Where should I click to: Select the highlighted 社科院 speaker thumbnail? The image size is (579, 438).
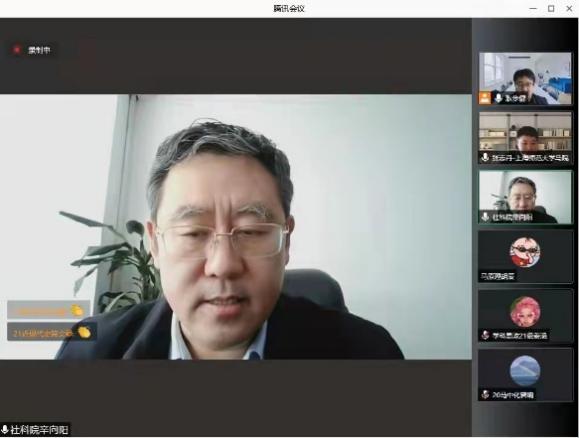tap(525, 197)
